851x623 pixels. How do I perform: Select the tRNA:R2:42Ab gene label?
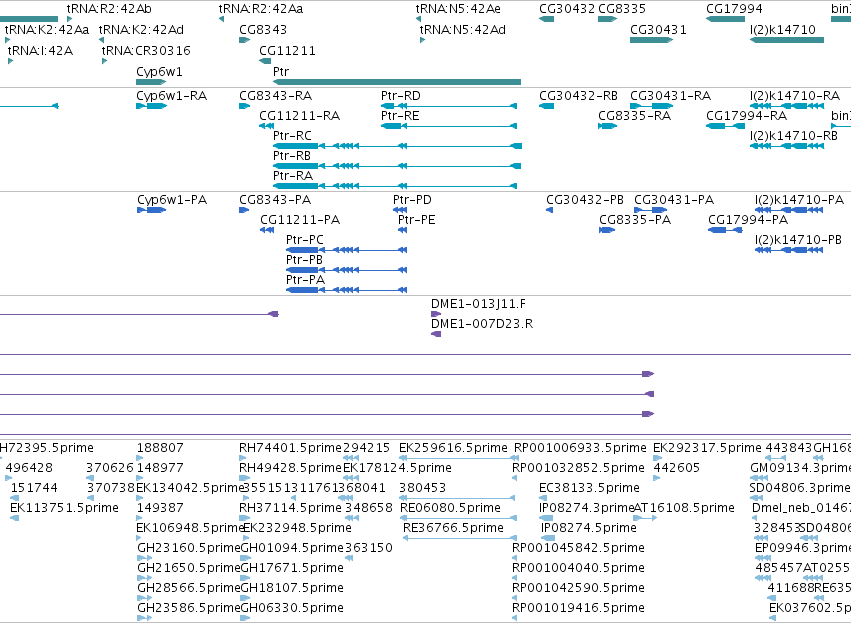point(109,9)
